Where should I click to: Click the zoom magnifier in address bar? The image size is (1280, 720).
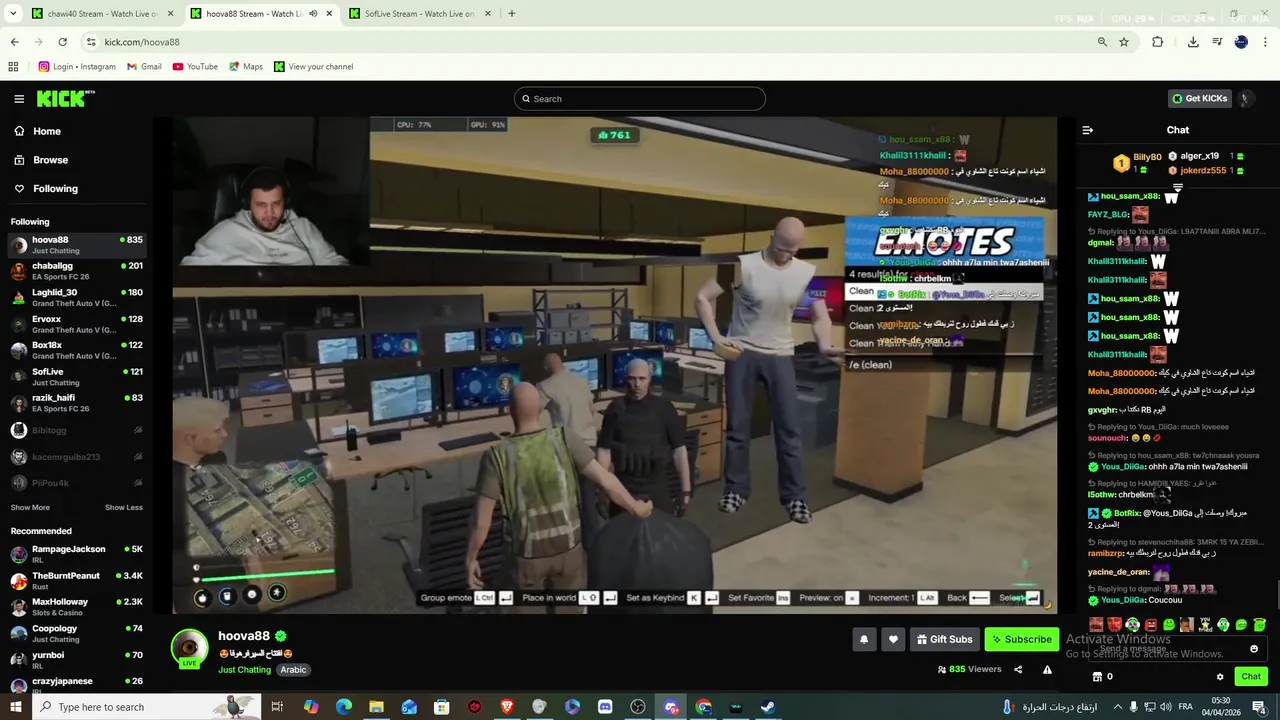(1102, 42)
